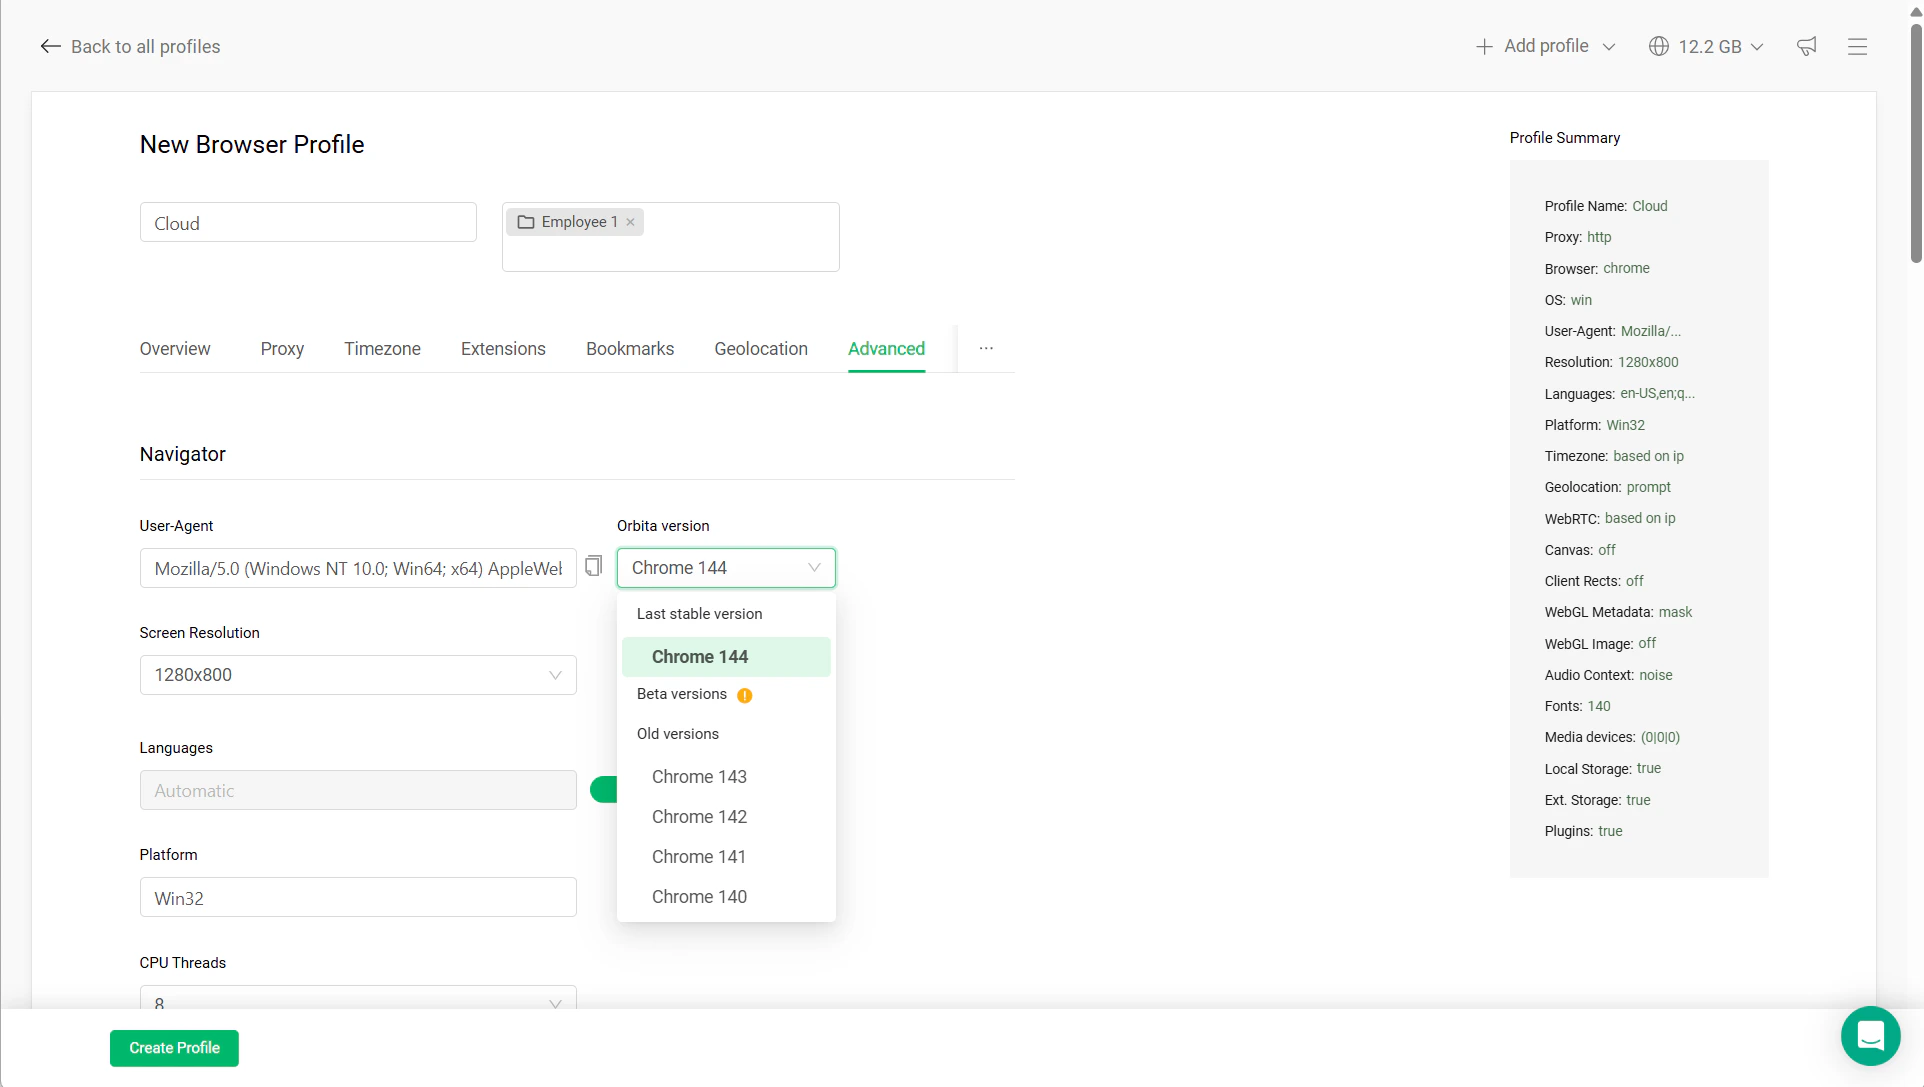Image resolution: width=1924 pixels, height=1087 pixels.
Task: Remove the Employee 1 folder tag
Action: [631, 221]
